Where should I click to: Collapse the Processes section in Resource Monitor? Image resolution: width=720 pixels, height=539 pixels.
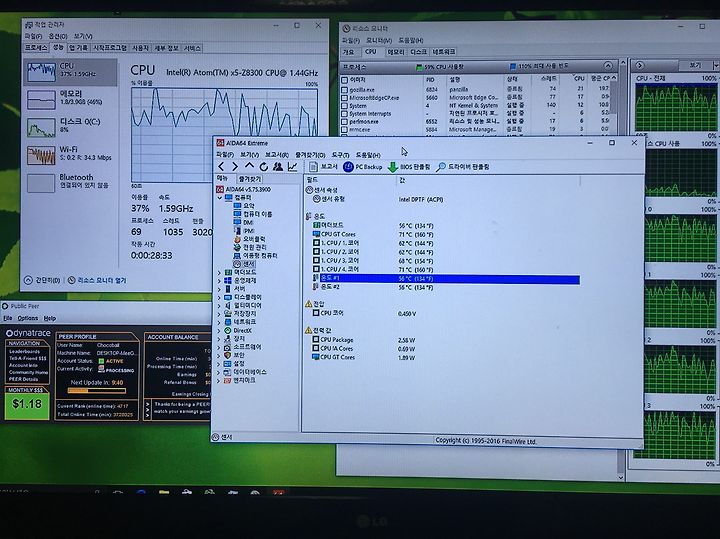point(608,66)
